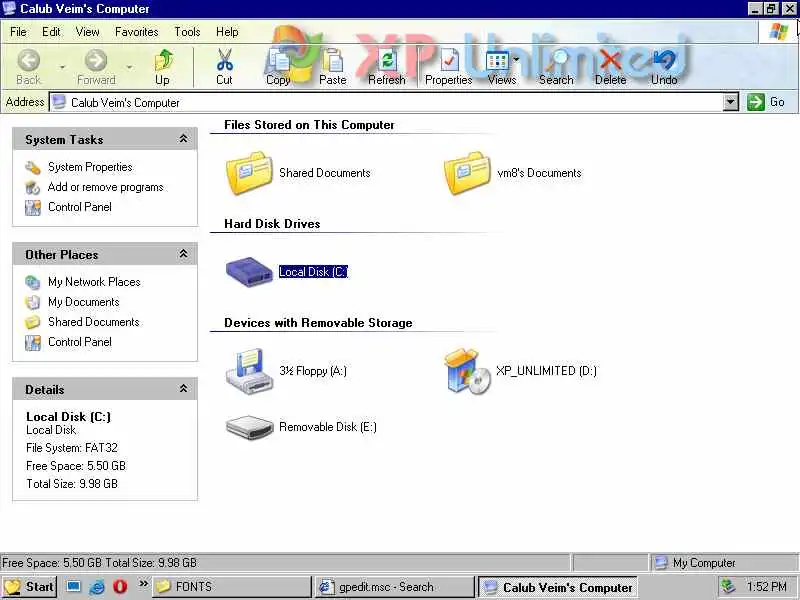Open the Back history dropdown arrow

pyautogui.click(x=62, y=67)
